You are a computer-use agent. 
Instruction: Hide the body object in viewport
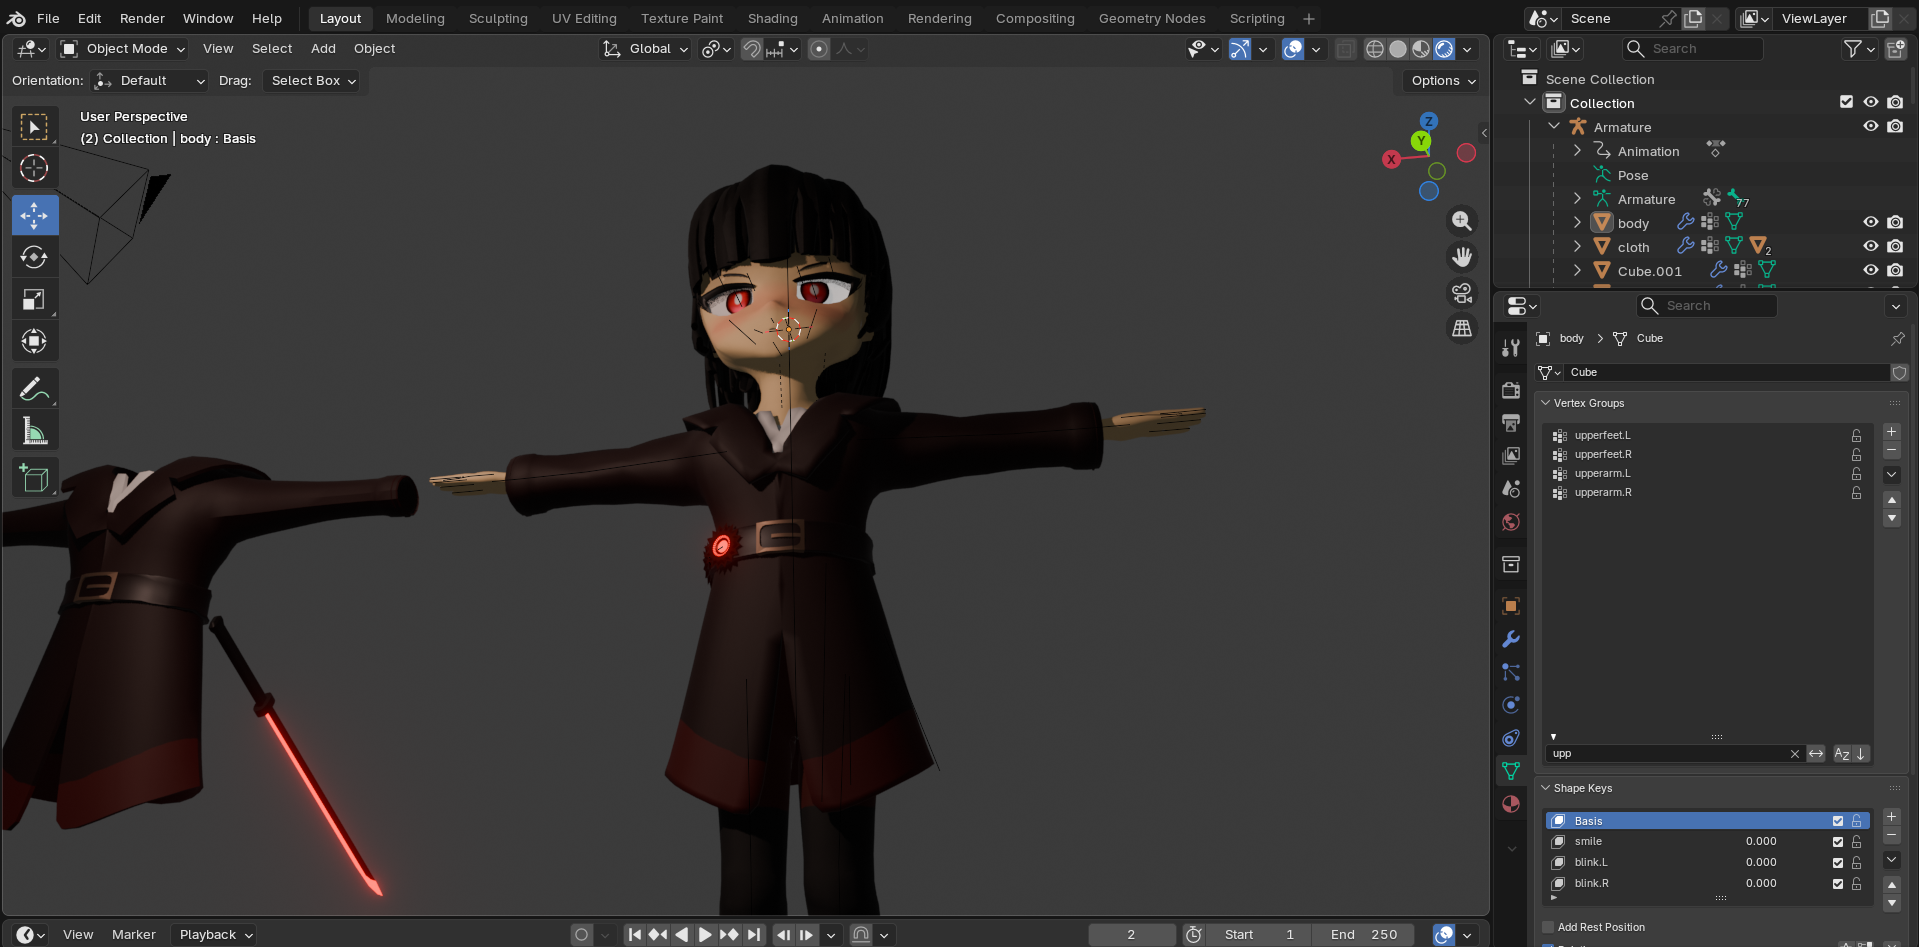pos(1871,223)
